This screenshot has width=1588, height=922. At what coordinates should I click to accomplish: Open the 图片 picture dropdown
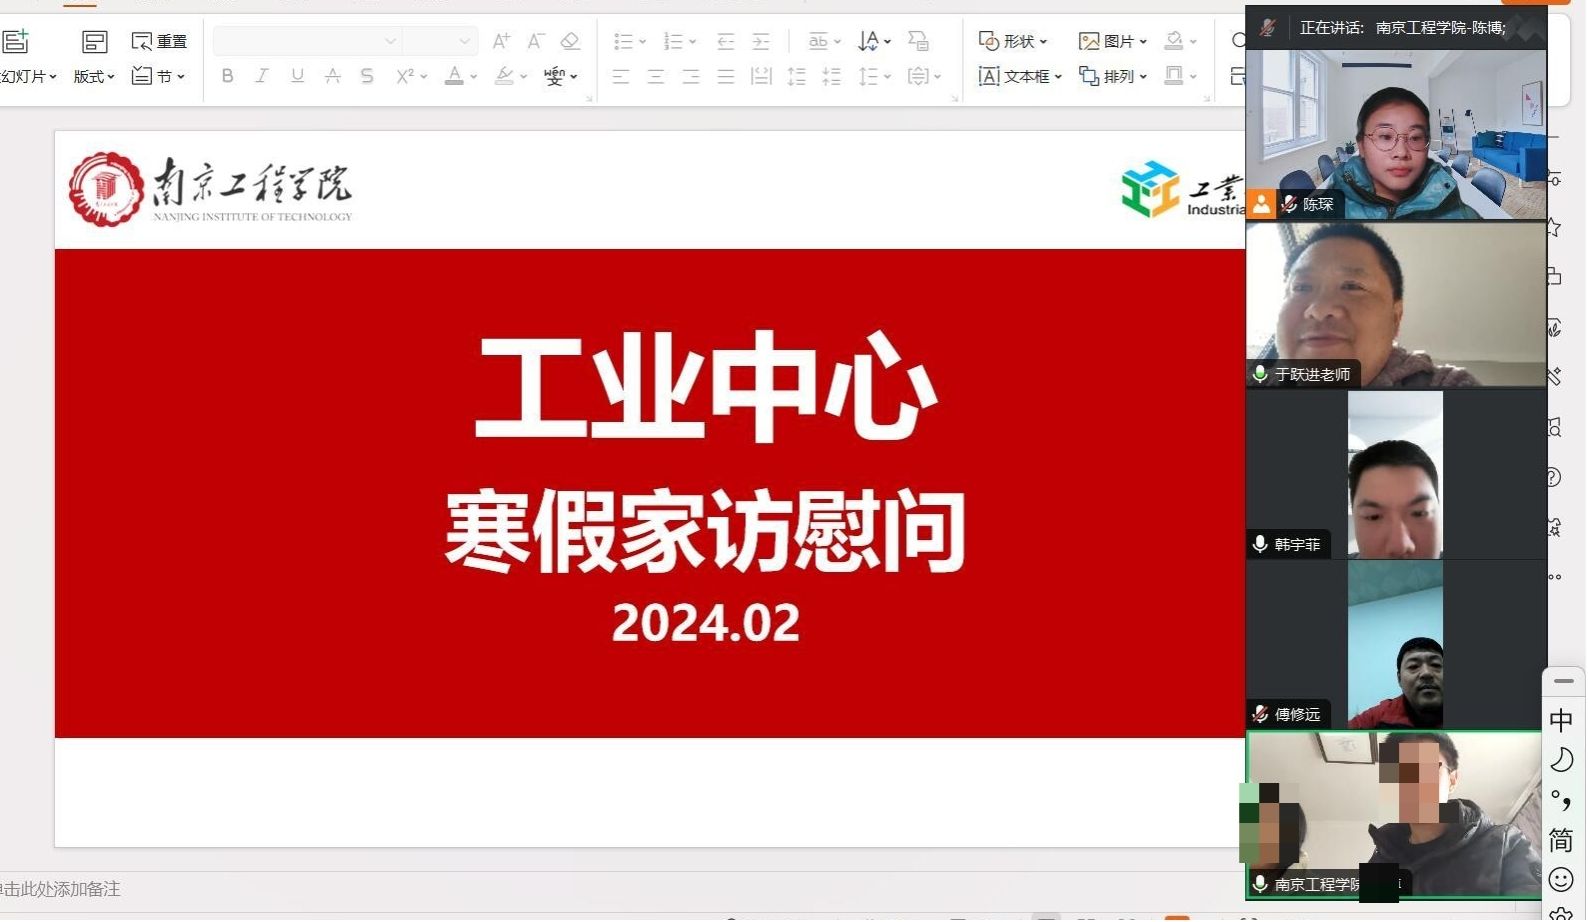(x=1113, y=41)
